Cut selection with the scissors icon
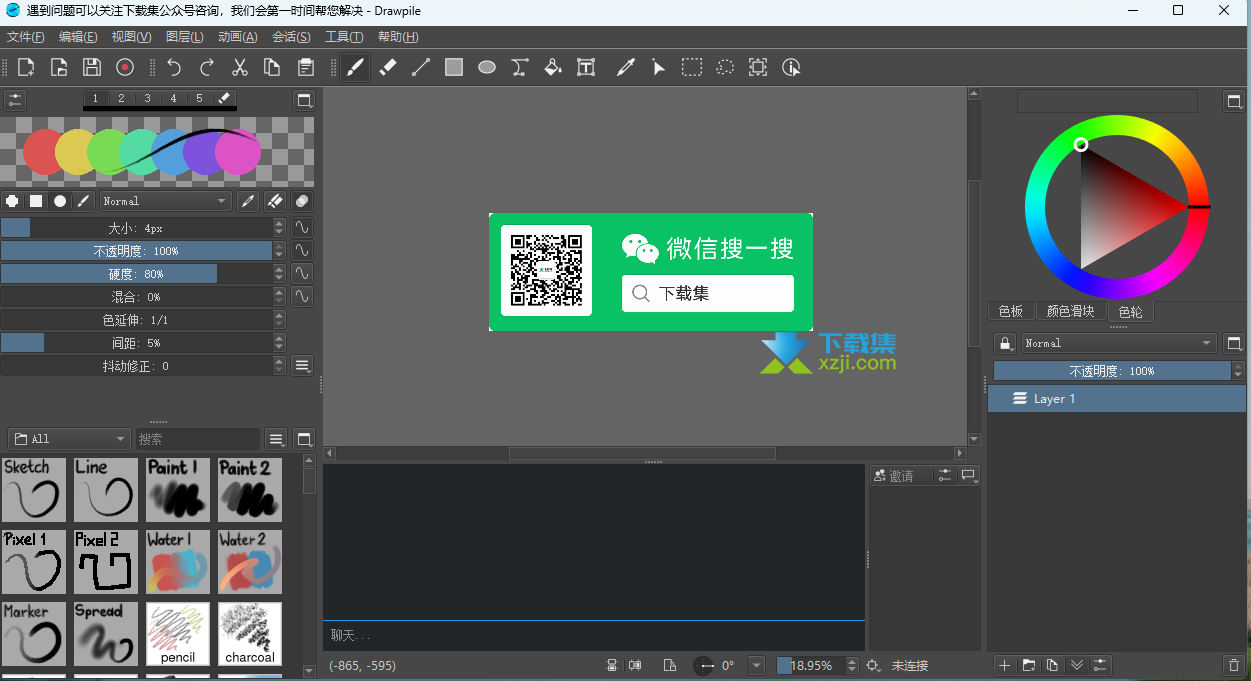This screenshot has height=681, width=1251. tap(240, 67)
